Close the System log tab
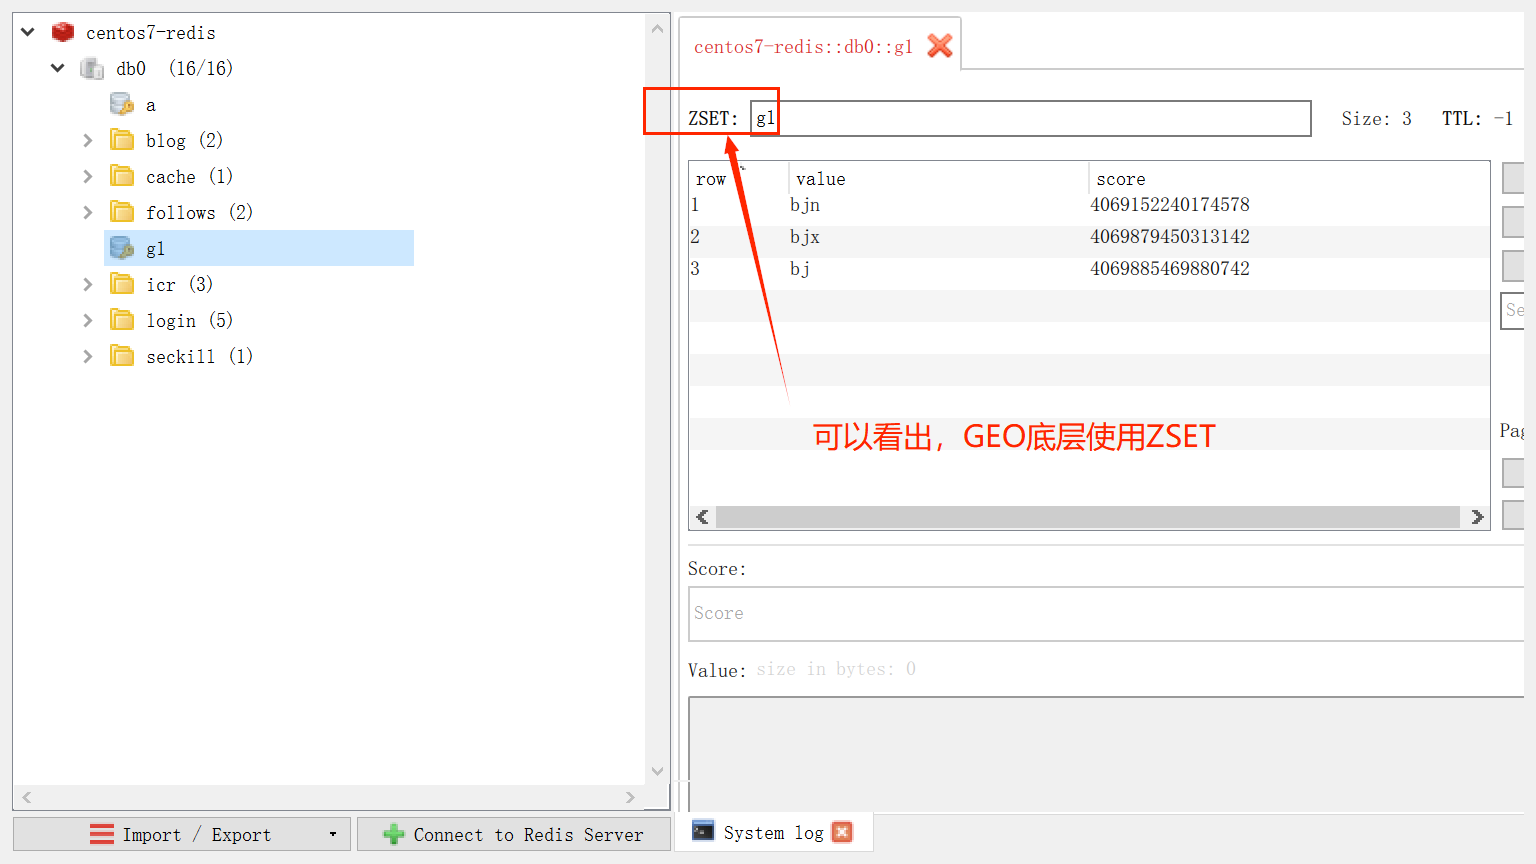1536x864 pixels. tap(842, 832)
